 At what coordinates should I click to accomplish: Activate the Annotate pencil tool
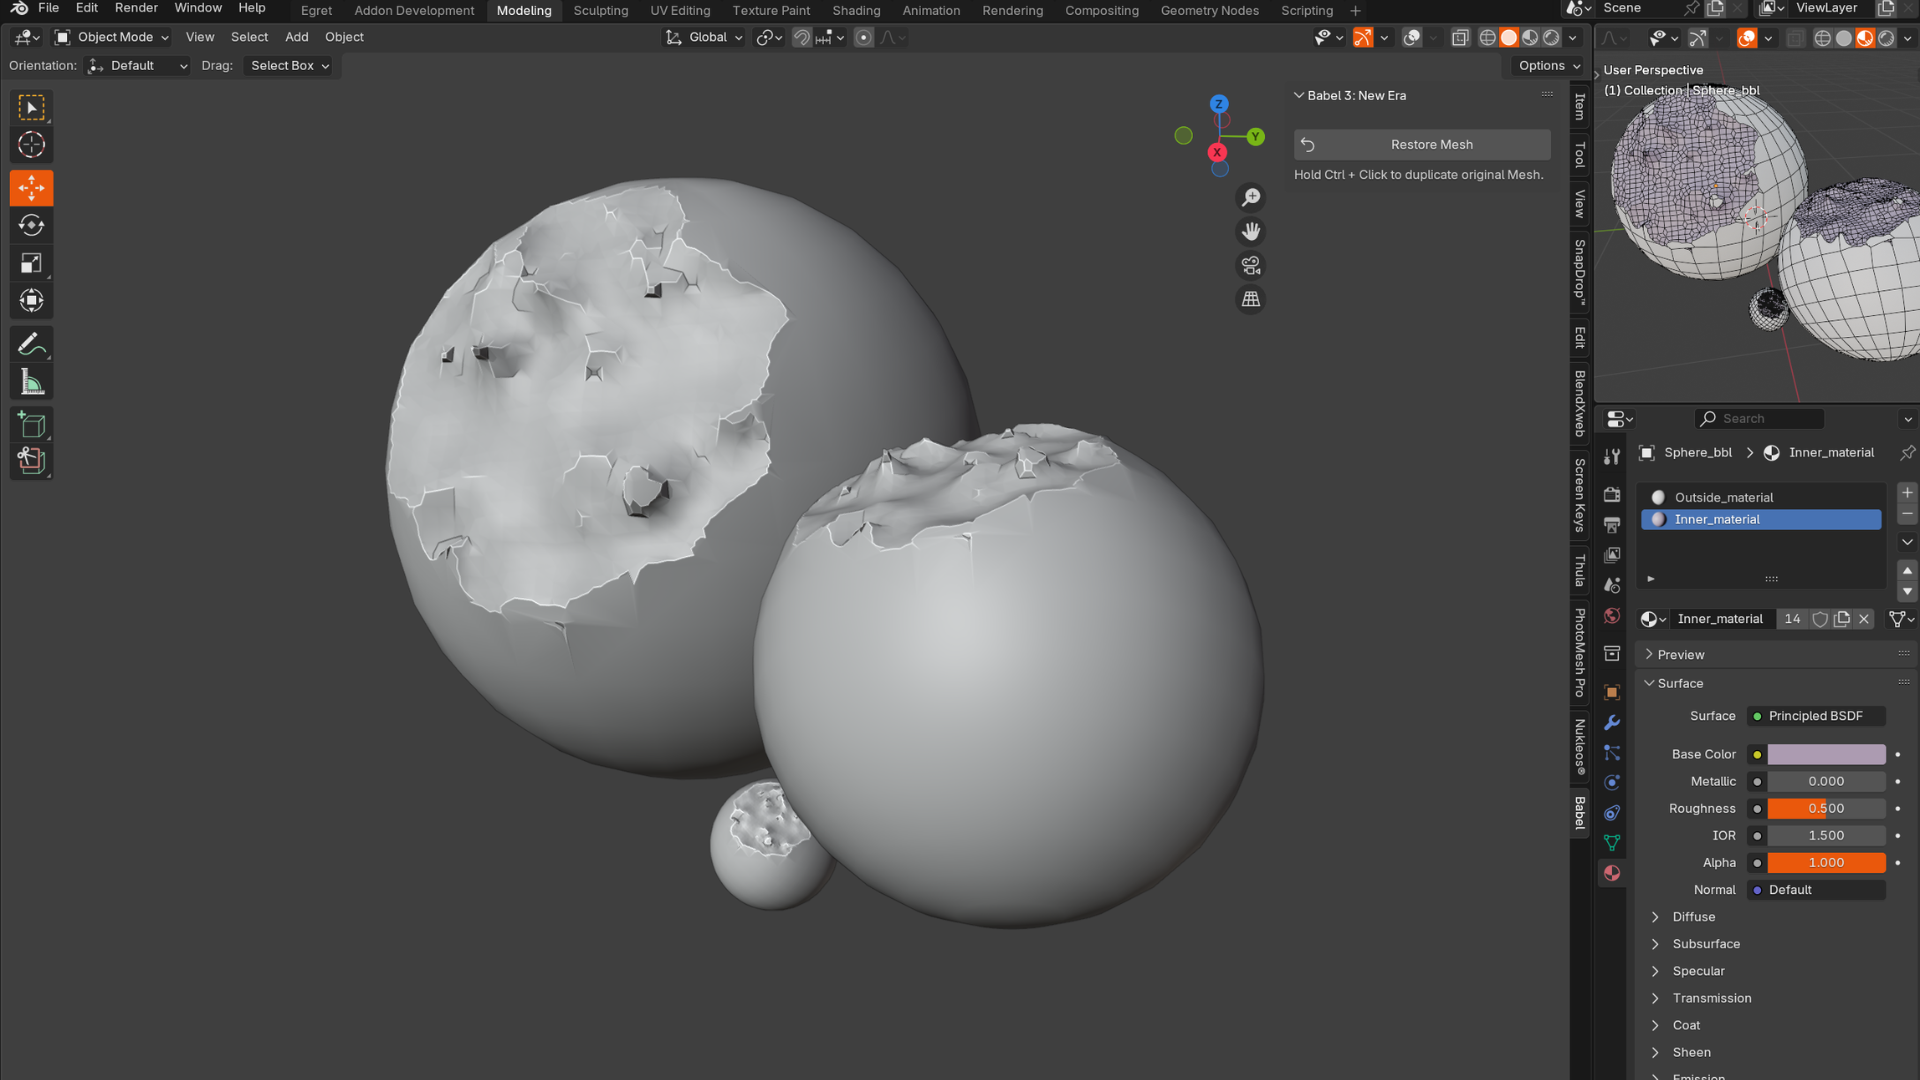coord(31,344)
